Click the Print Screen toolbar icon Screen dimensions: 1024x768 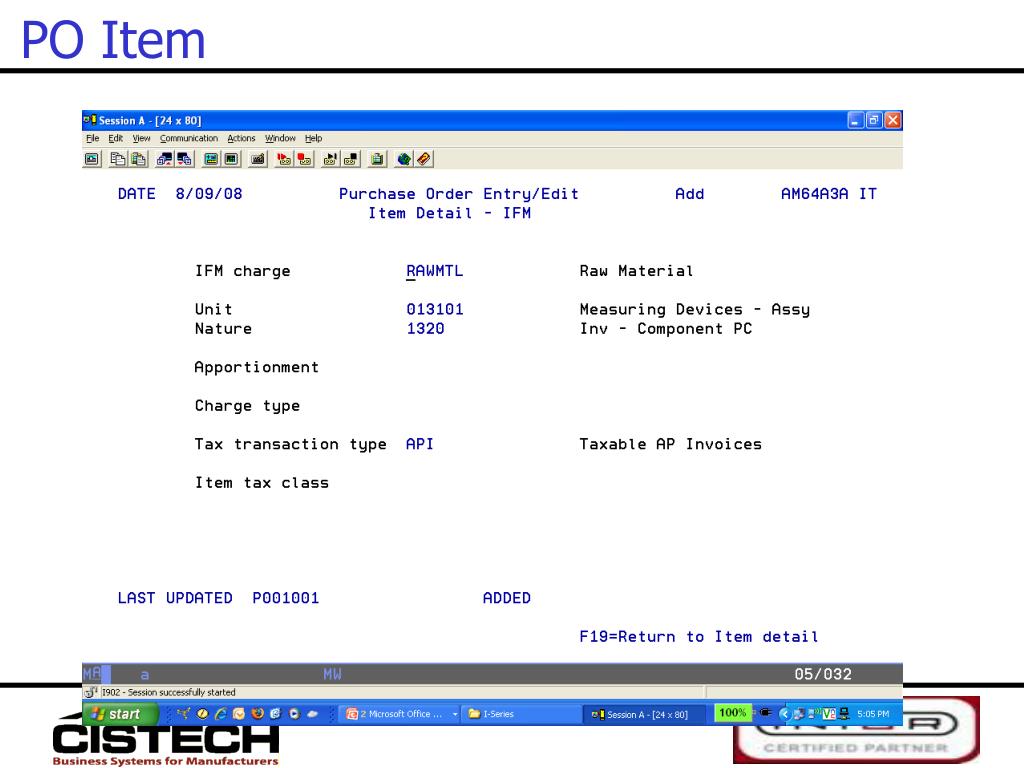coord(92,159)
